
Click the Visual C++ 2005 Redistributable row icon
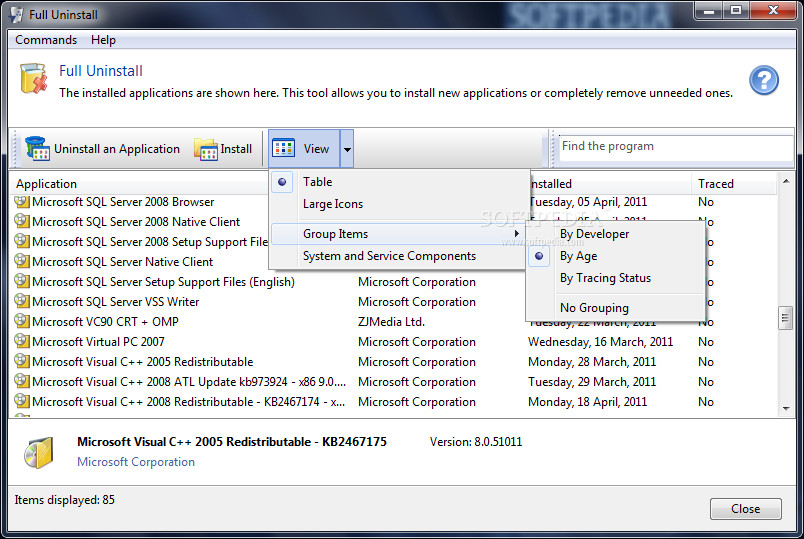tap(22, 362)
